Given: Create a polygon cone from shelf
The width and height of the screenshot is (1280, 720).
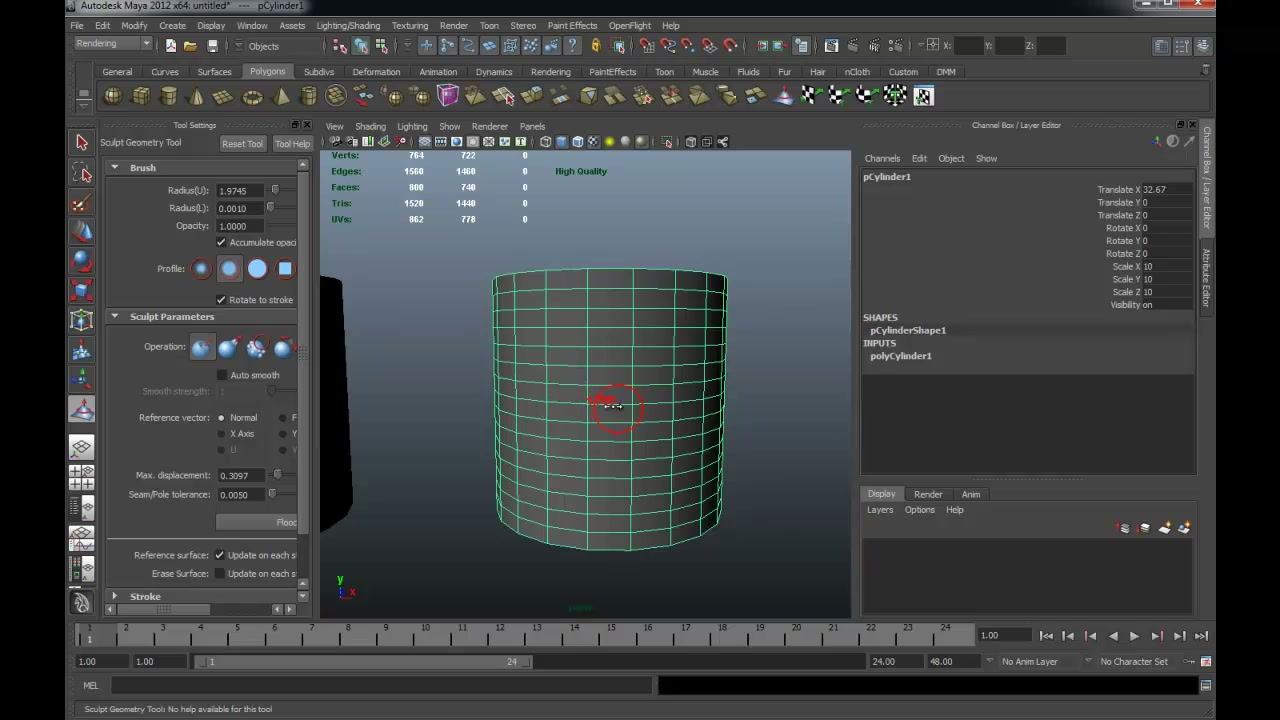Looking at the screenshot, I should click(x=196, y=96).
